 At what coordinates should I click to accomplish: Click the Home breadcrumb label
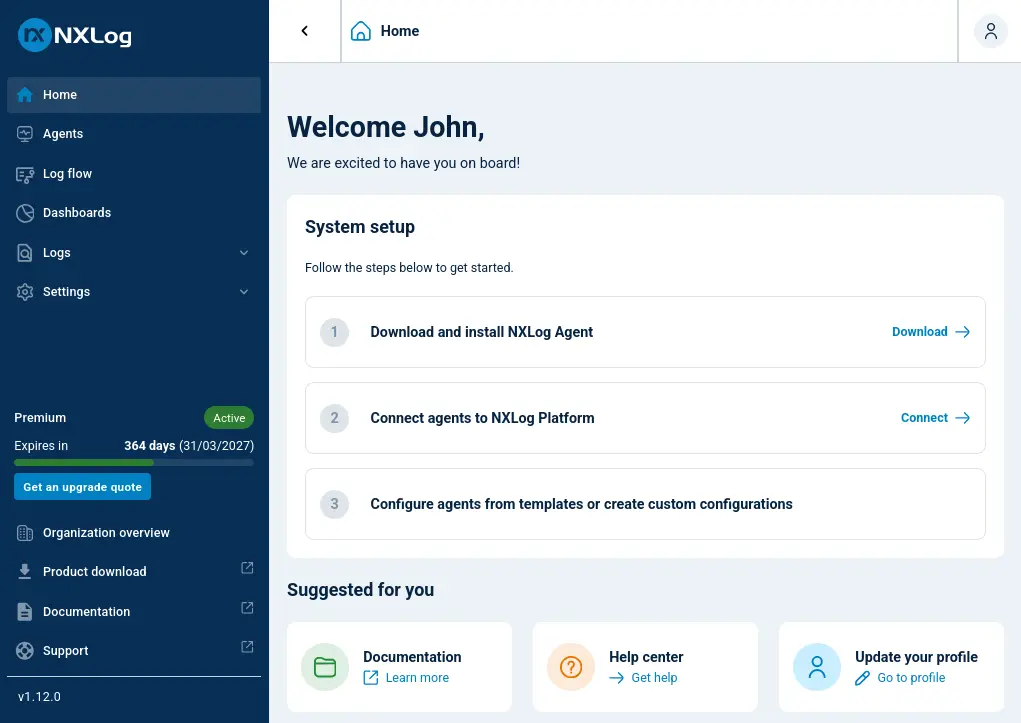pos(400,31)
